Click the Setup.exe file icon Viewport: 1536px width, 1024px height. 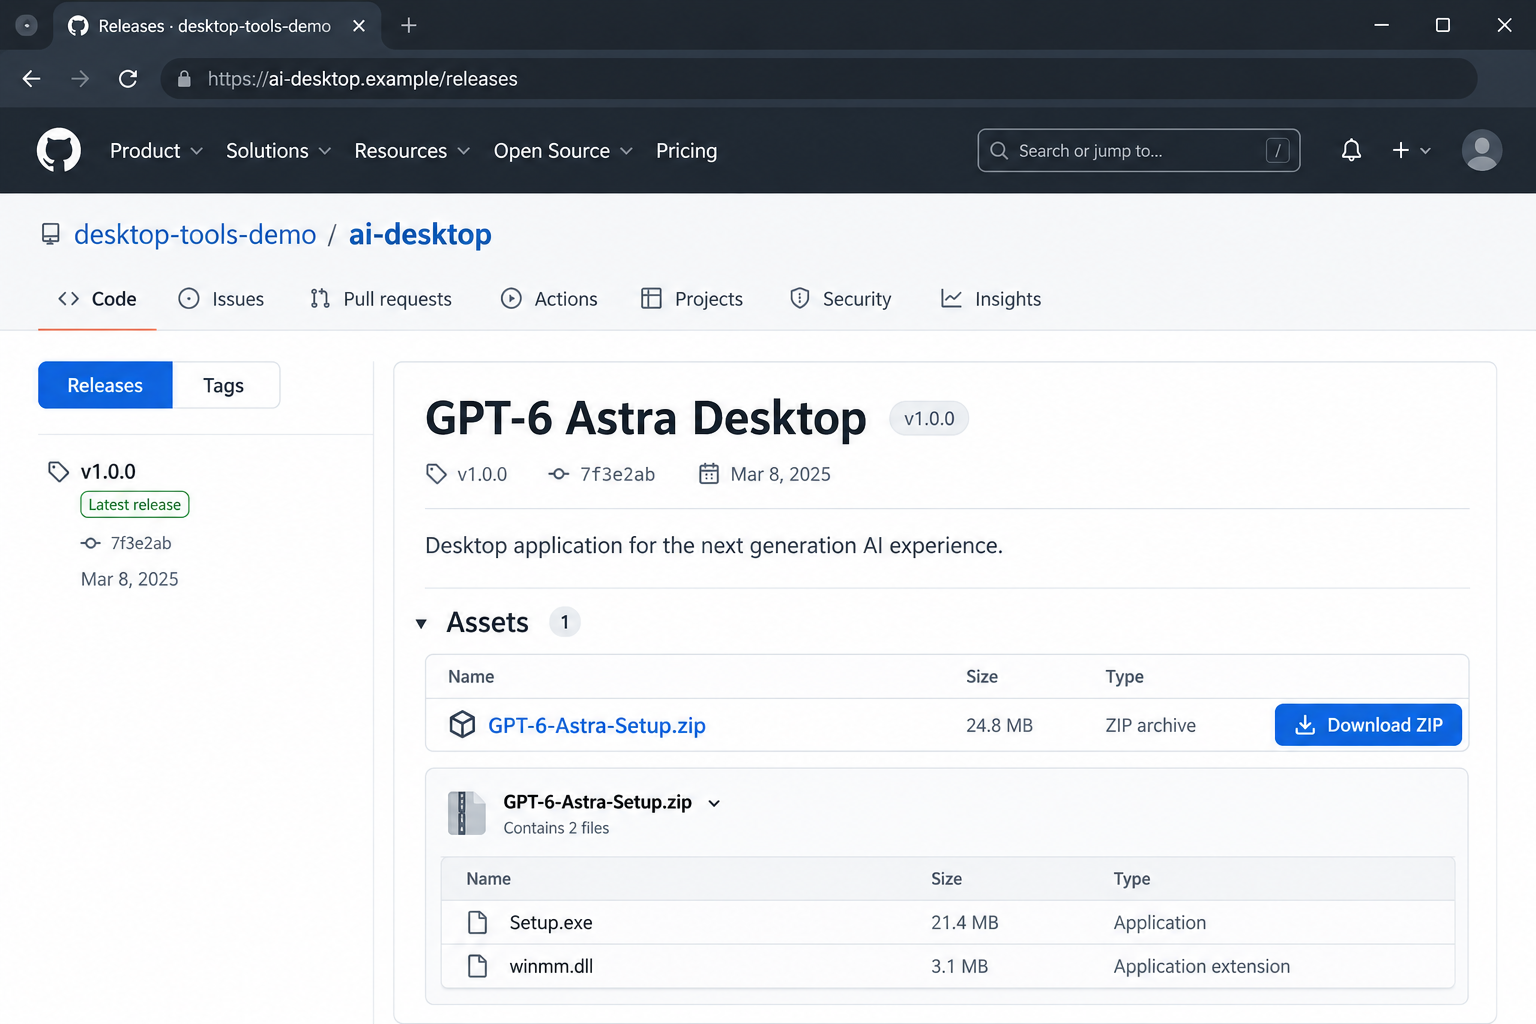[x=478, y=922]
